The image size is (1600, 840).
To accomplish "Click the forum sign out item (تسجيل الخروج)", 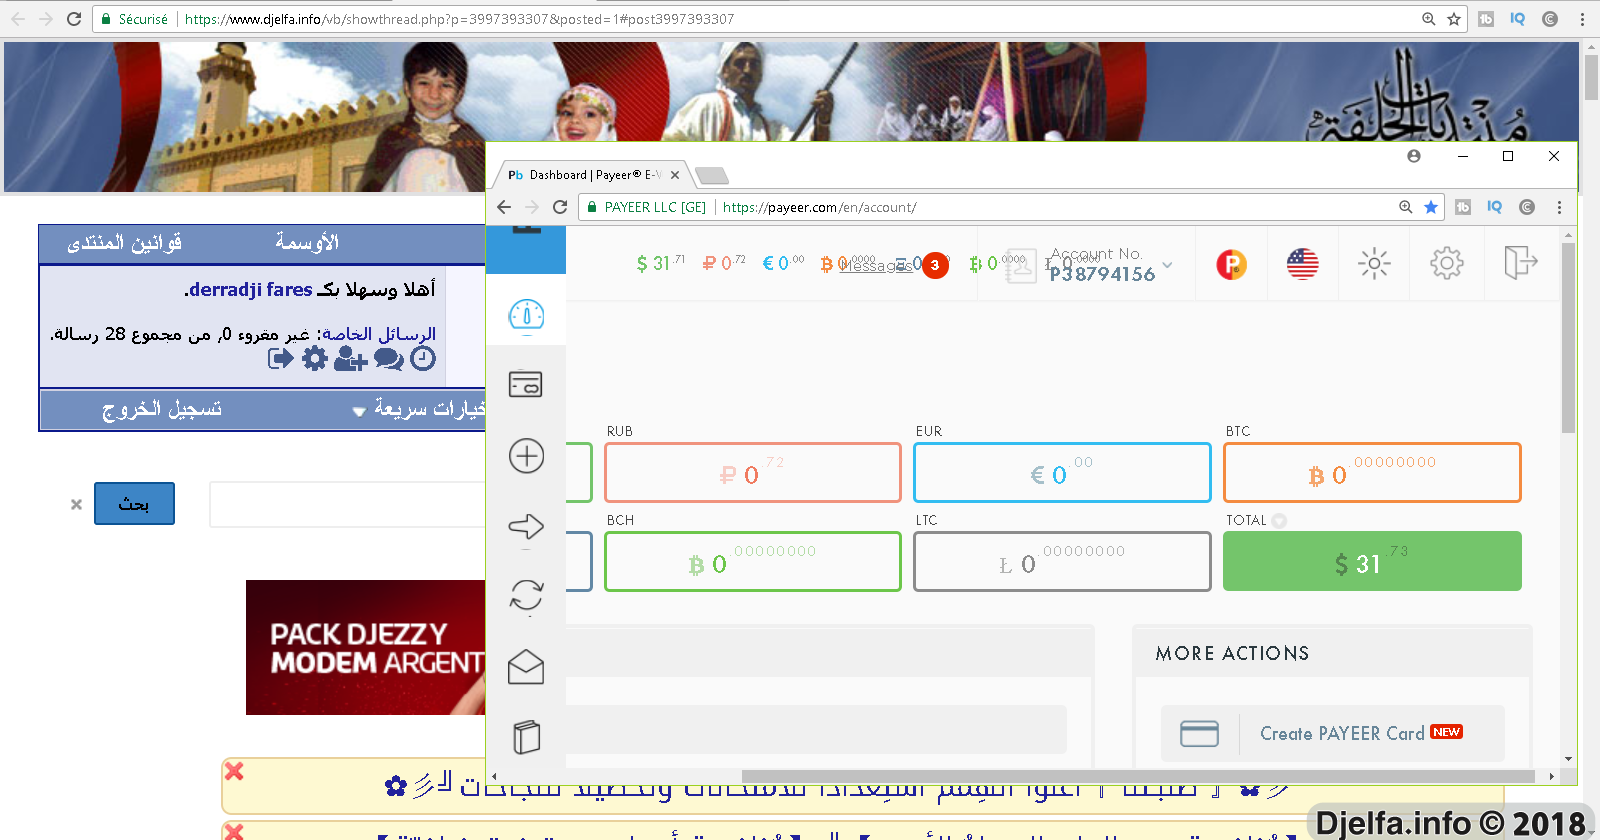I will click(x=162, y=409).
